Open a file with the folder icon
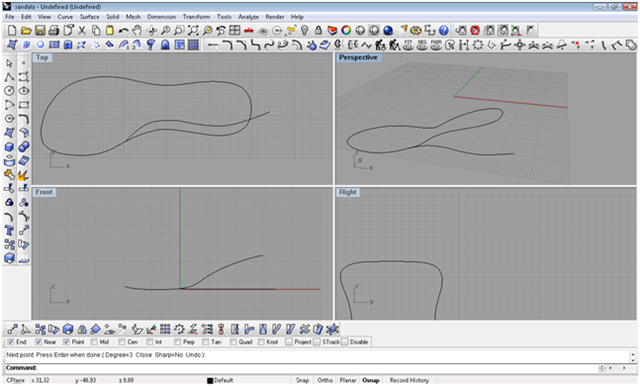 [x=26, y=31]
